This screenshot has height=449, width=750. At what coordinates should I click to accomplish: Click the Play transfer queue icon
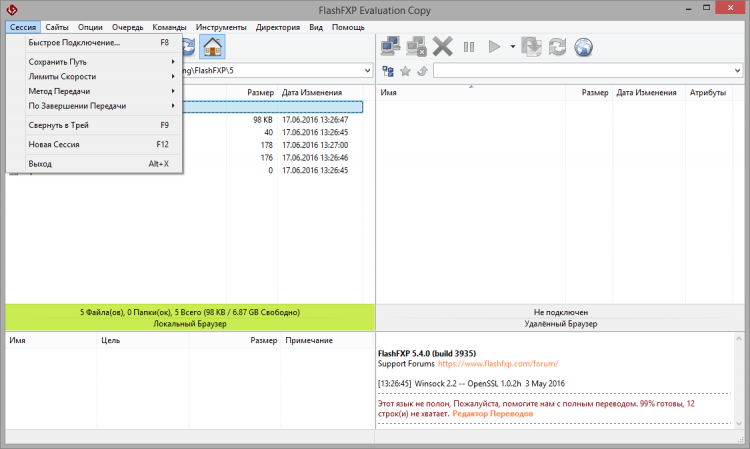[494, 47]
